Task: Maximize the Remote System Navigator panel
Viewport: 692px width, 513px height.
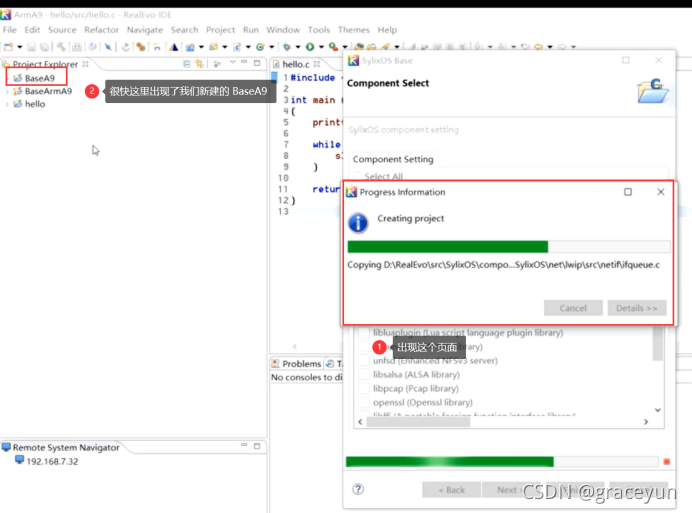Action: tap(257, 446)
